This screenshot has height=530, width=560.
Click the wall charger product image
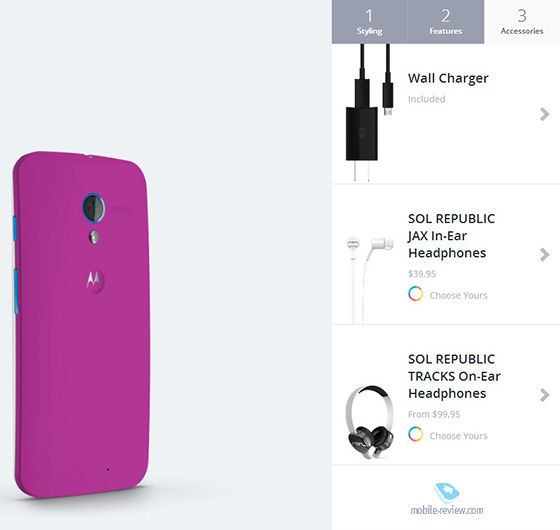(369, 112)
